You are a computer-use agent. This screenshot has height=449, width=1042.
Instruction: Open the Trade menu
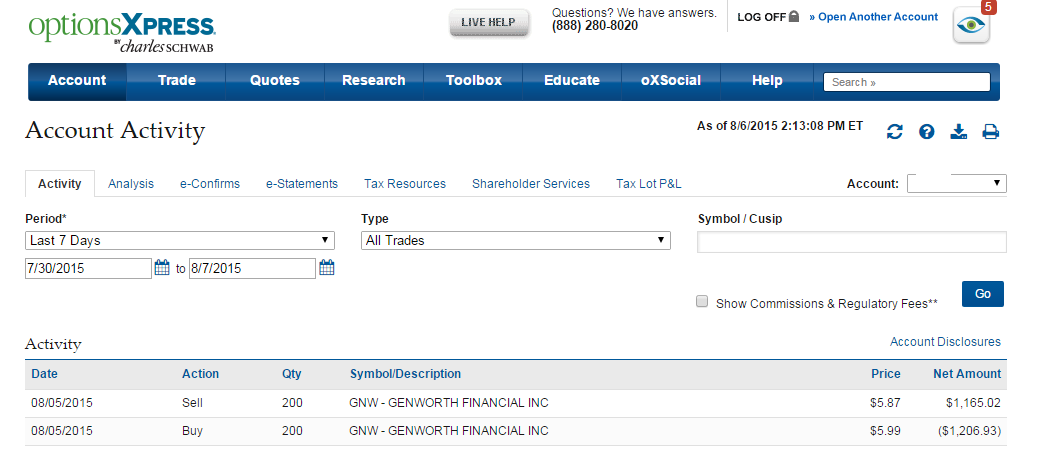176,81
